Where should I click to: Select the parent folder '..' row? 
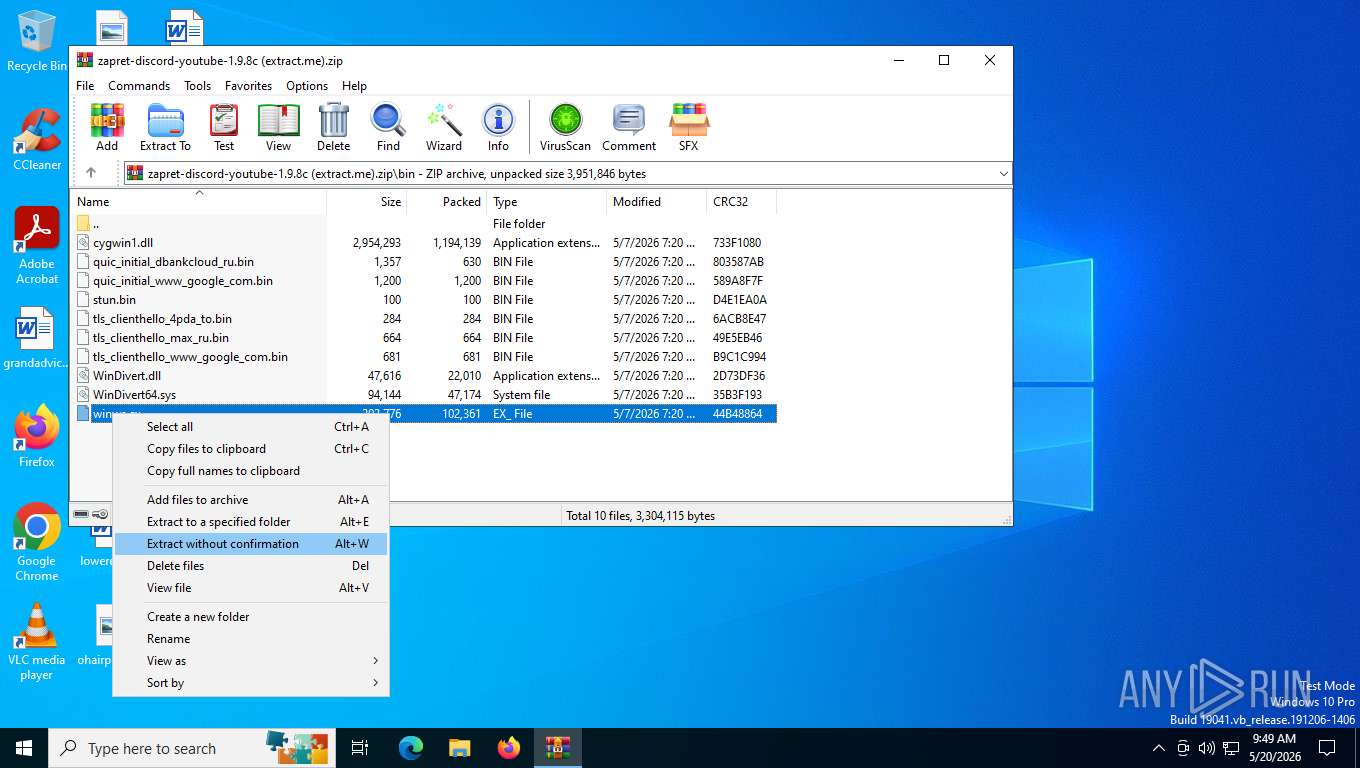[425, 224]
